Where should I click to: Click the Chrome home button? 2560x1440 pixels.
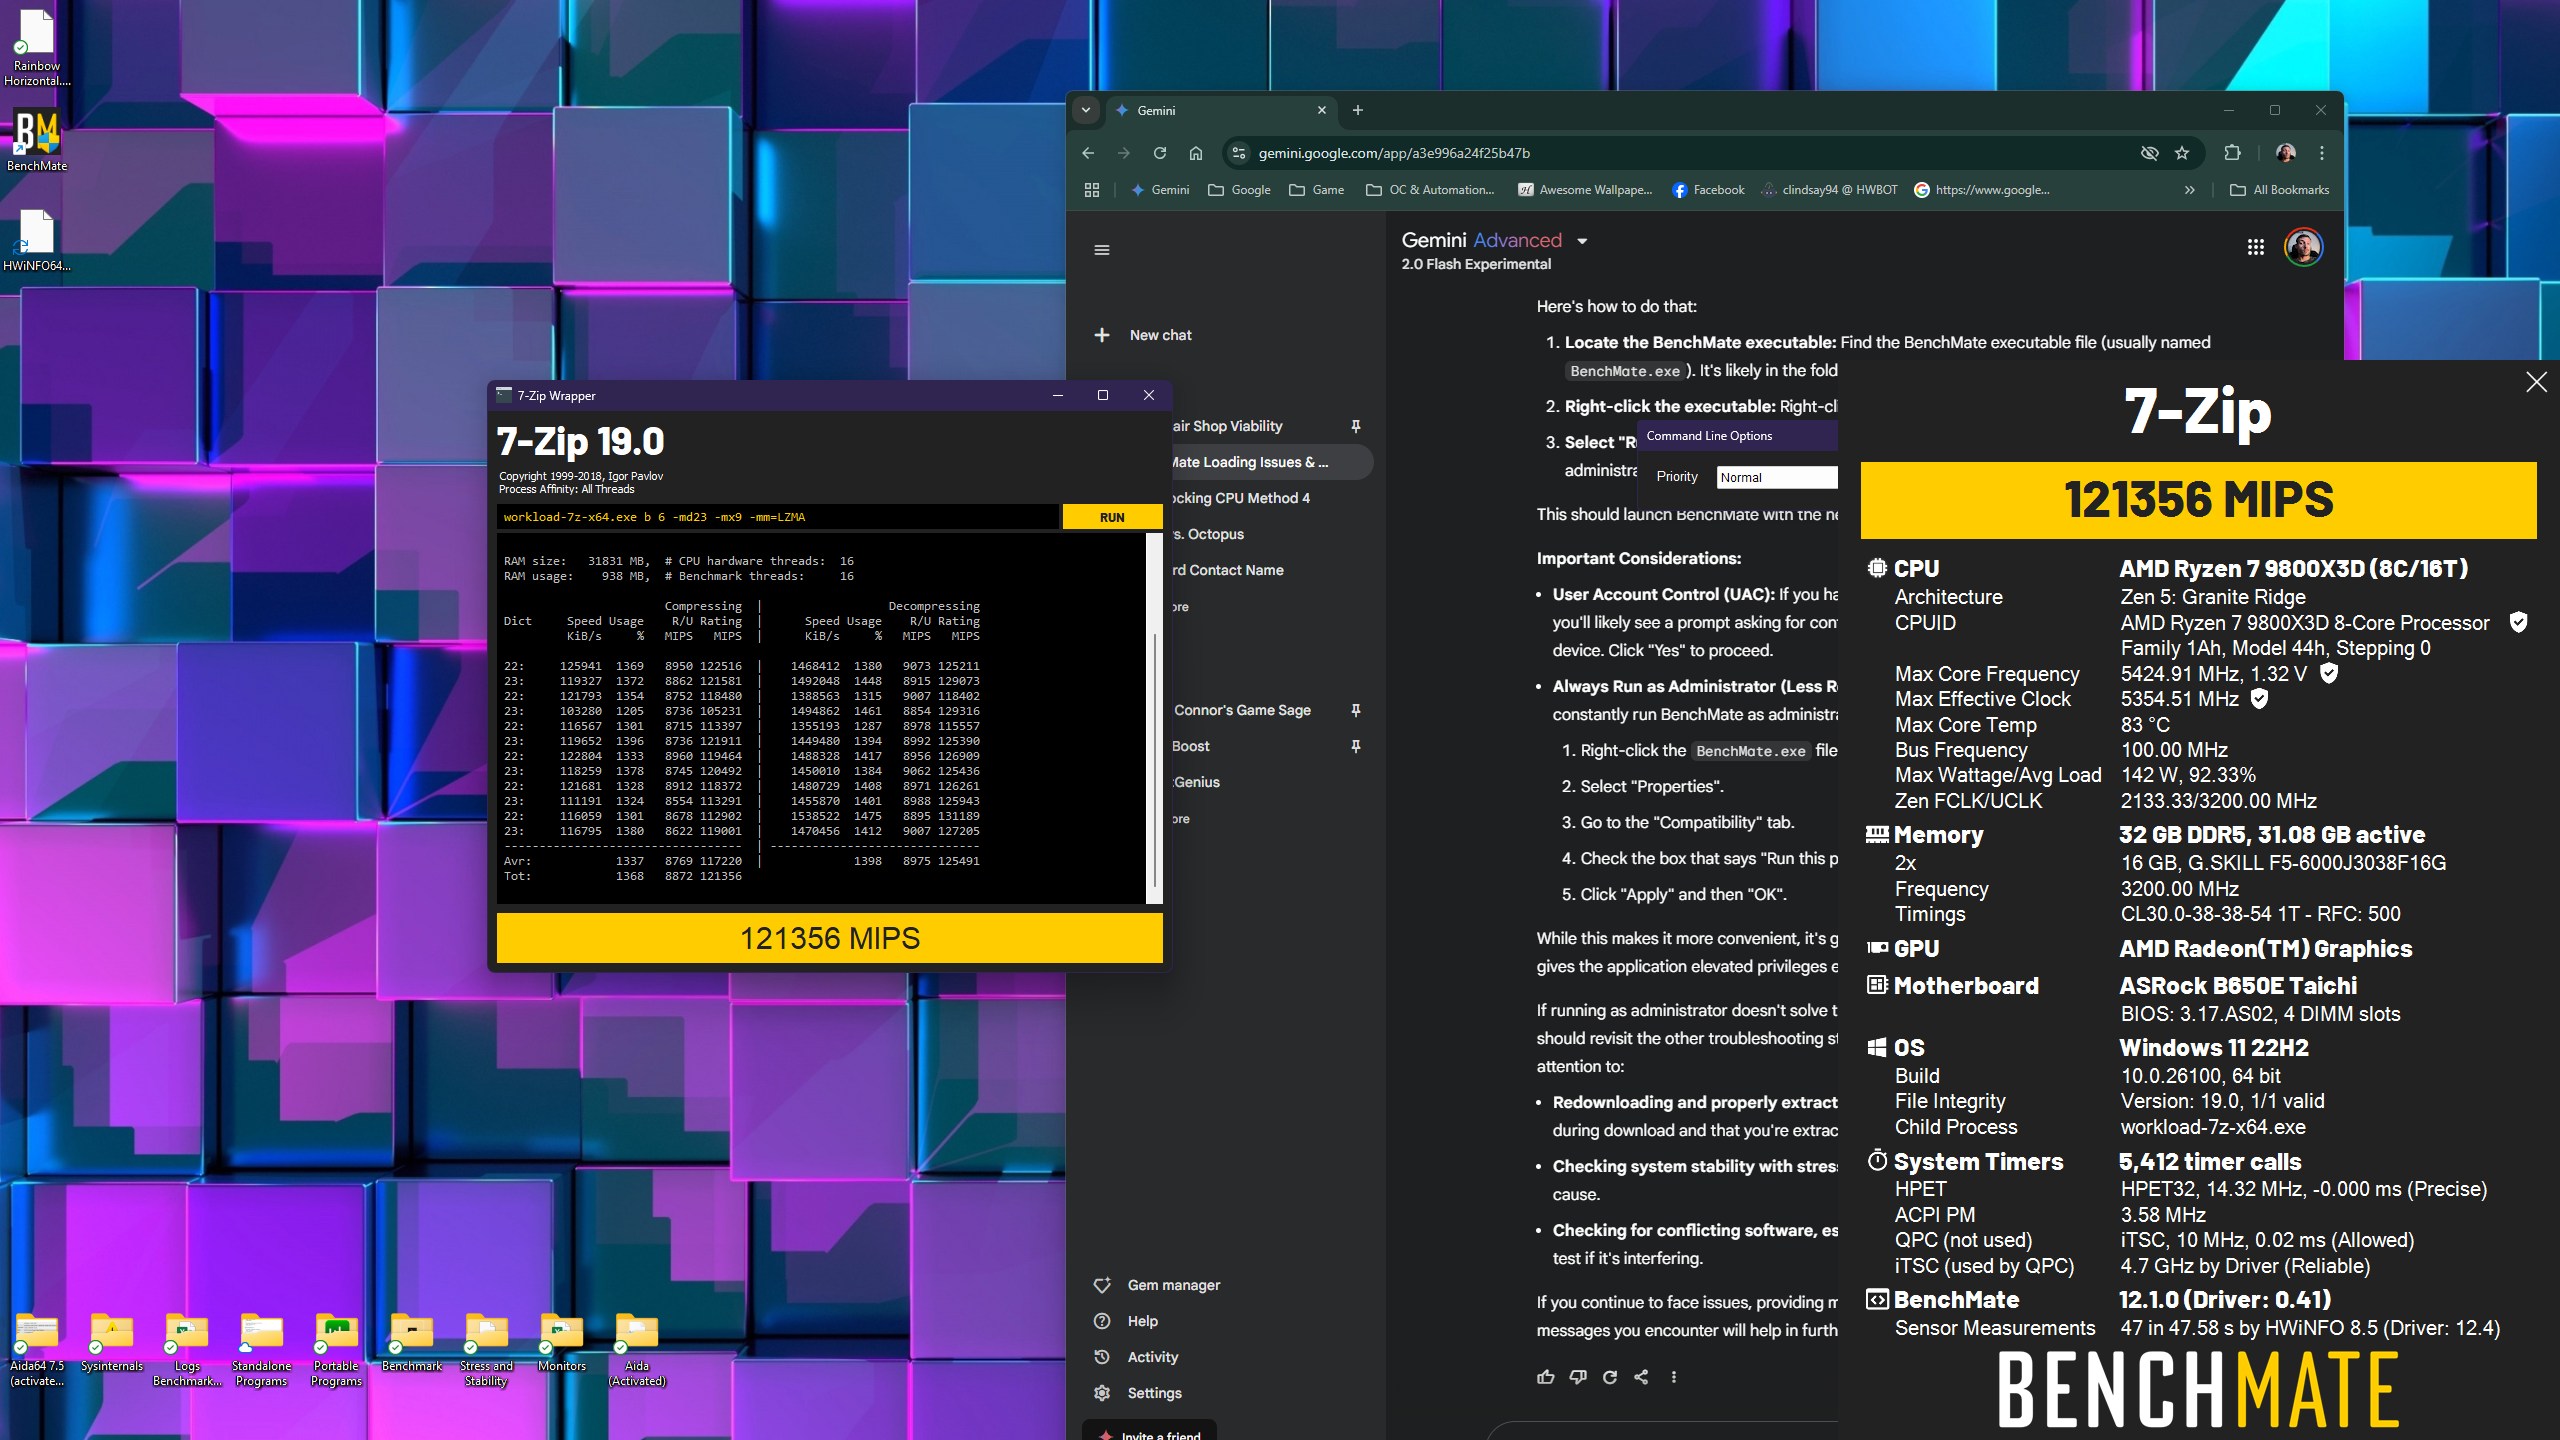point(1196,153)
